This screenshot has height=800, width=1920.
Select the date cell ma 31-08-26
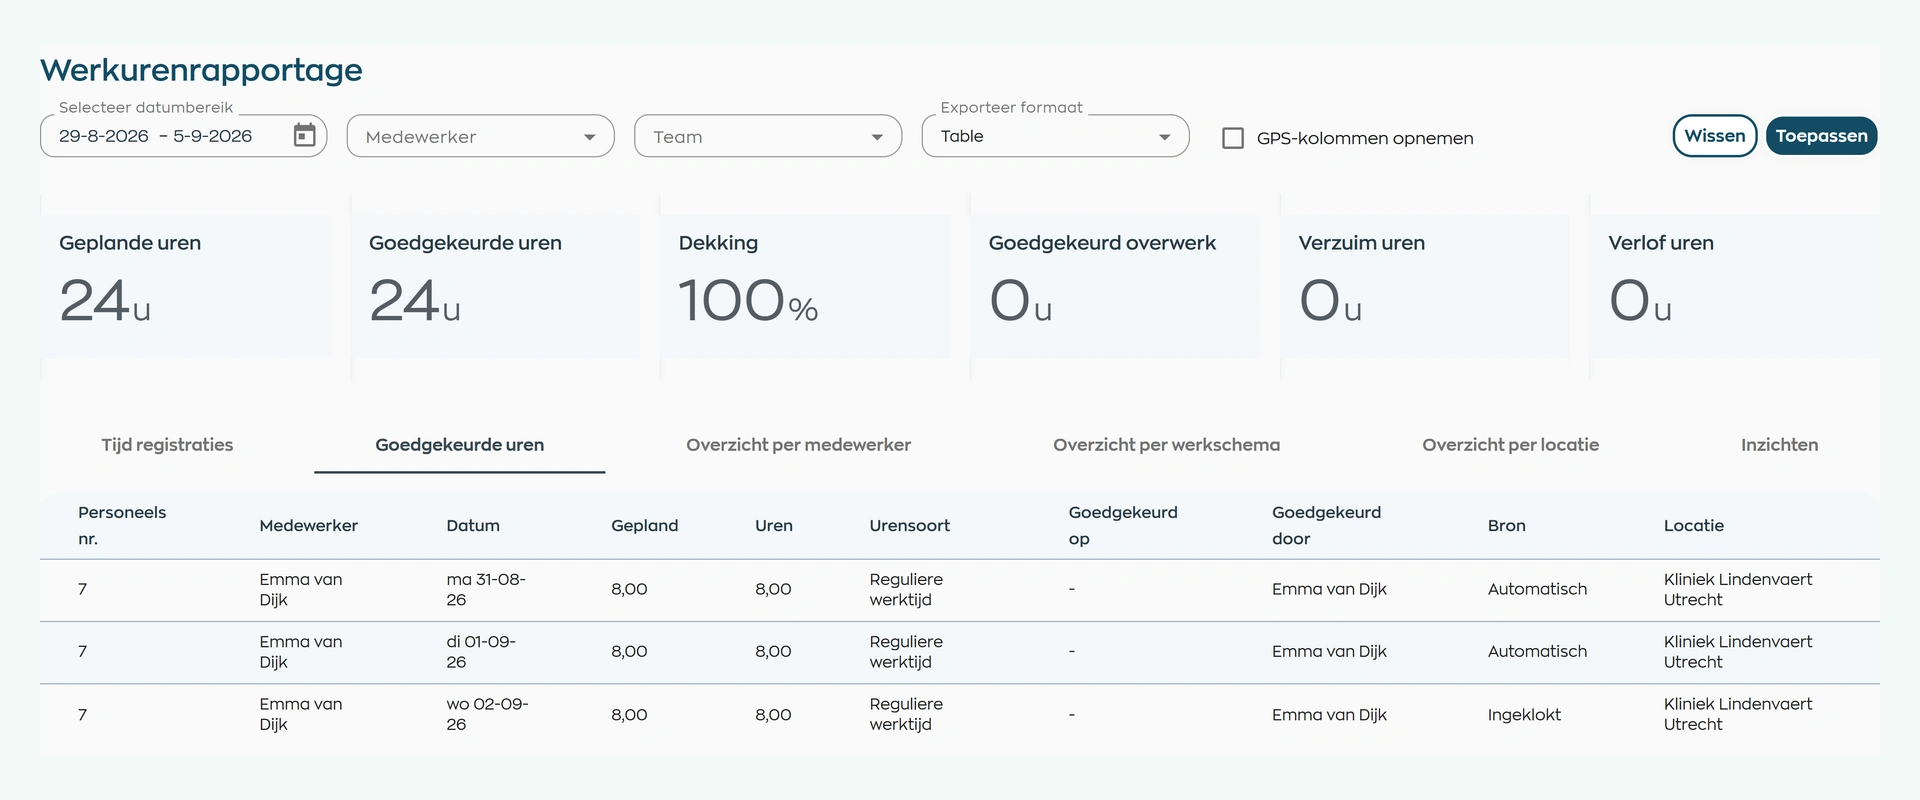point(485,589)
